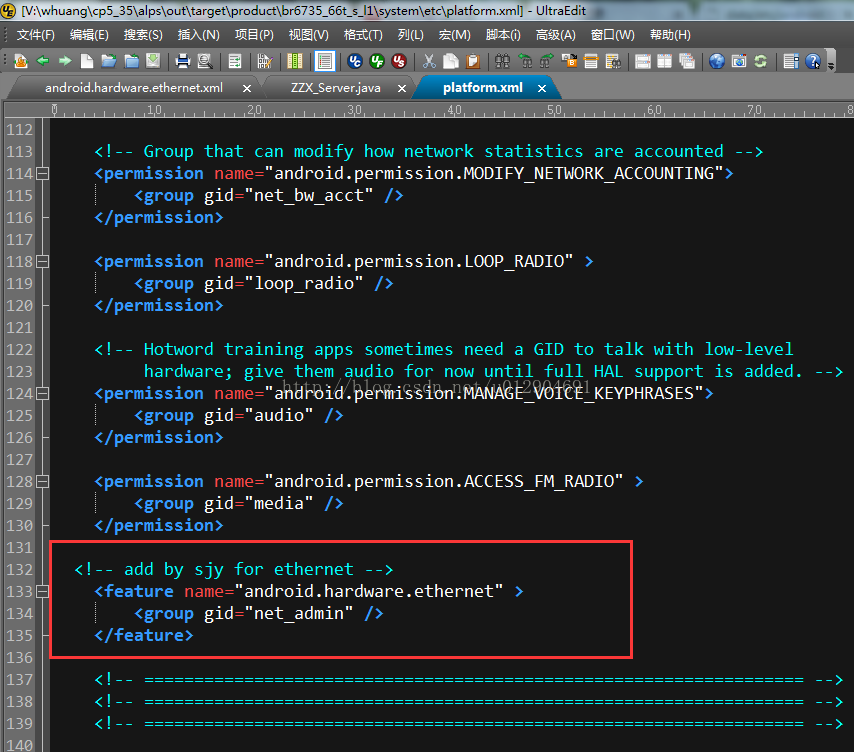Tile windows vertically icon
The image size is (854, 752).
pyautogui.click(x=664, y=61)
